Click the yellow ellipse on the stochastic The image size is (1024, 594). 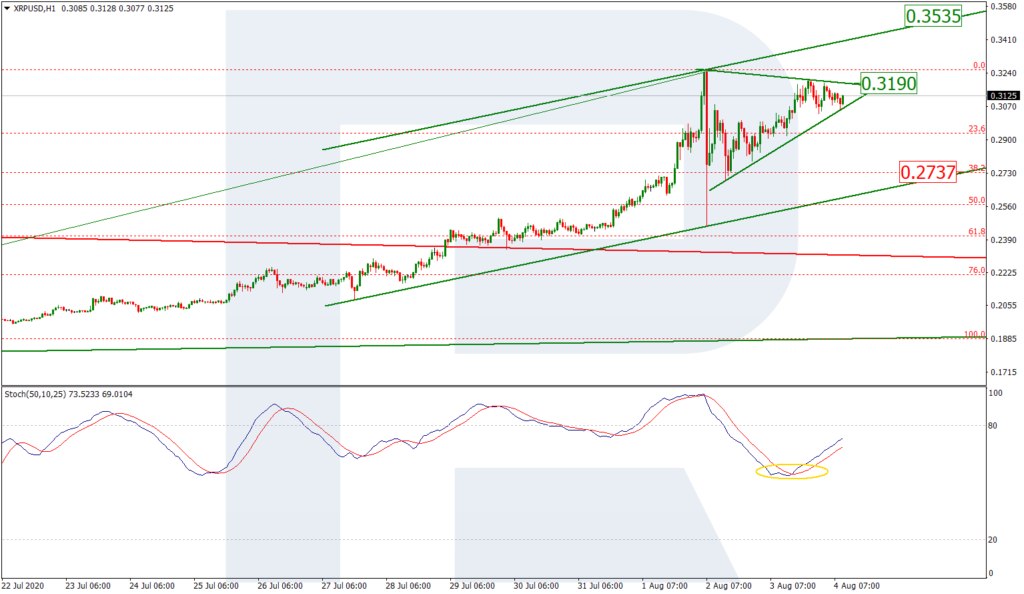pos(791,471)
